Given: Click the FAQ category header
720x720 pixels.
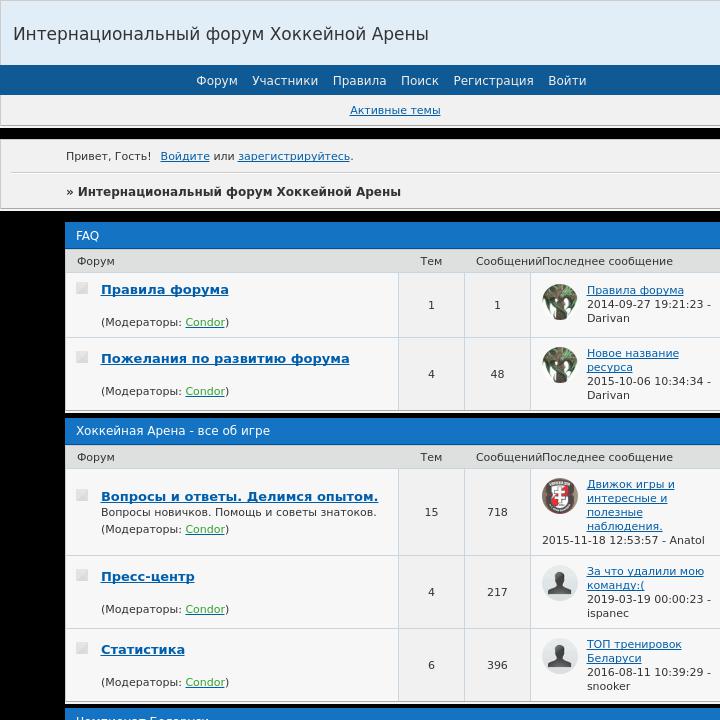Looking at the screenshot, I should [x=87, y=236].
